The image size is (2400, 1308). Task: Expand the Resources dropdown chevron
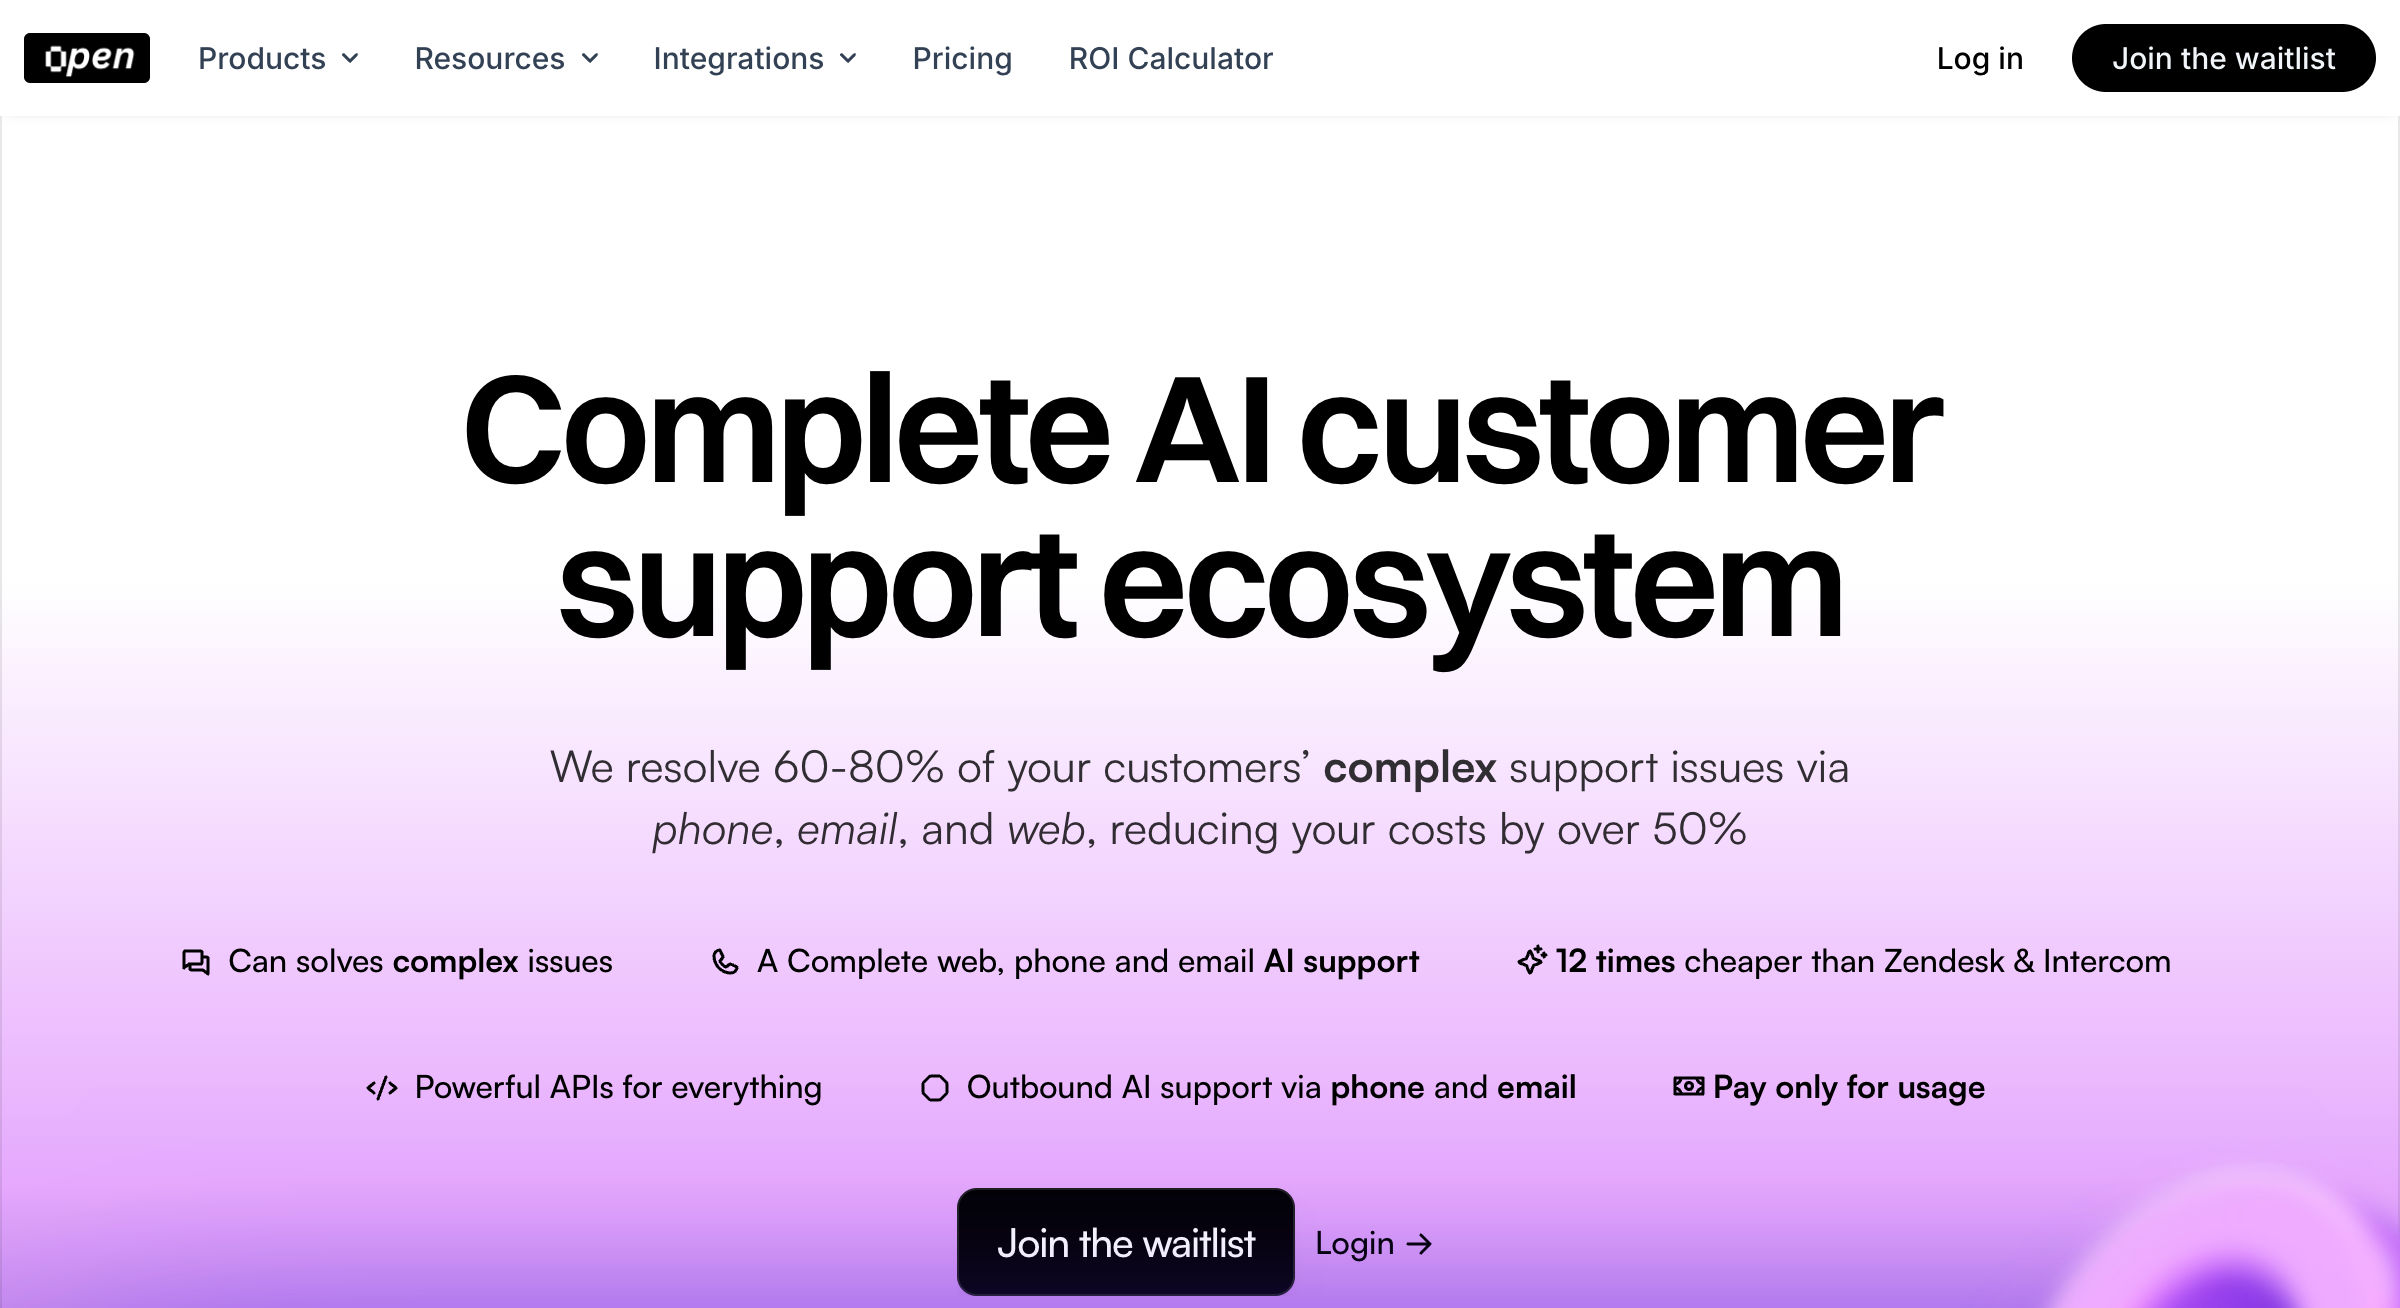[590, 58]
